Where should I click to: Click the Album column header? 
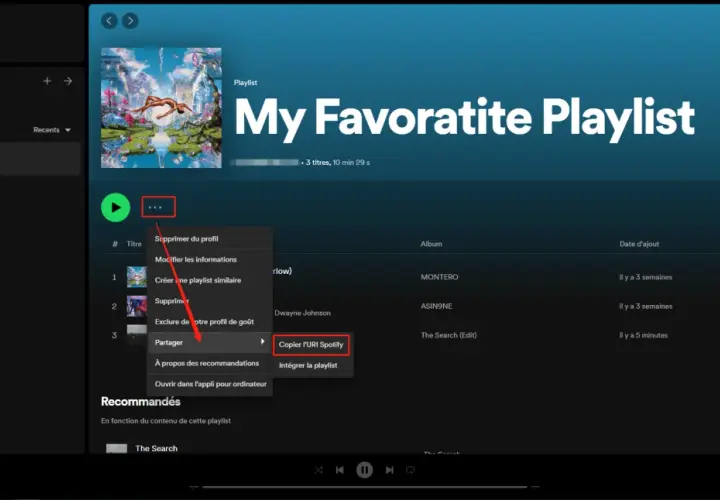431,244
